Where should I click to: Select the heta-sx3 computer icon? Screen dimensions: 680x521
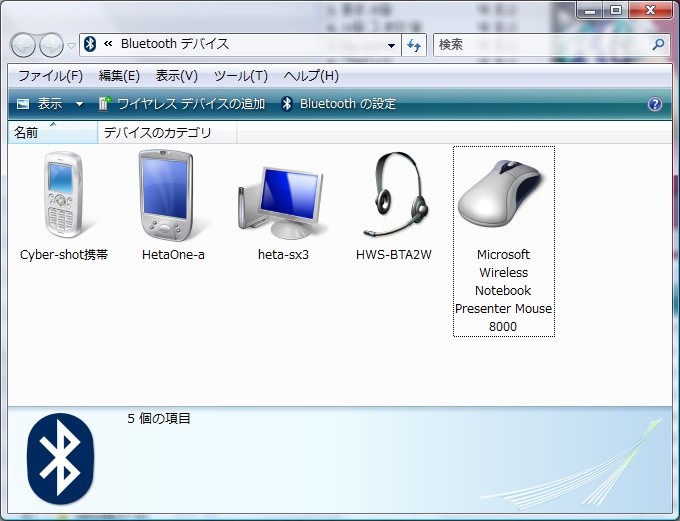pos(281,202)
